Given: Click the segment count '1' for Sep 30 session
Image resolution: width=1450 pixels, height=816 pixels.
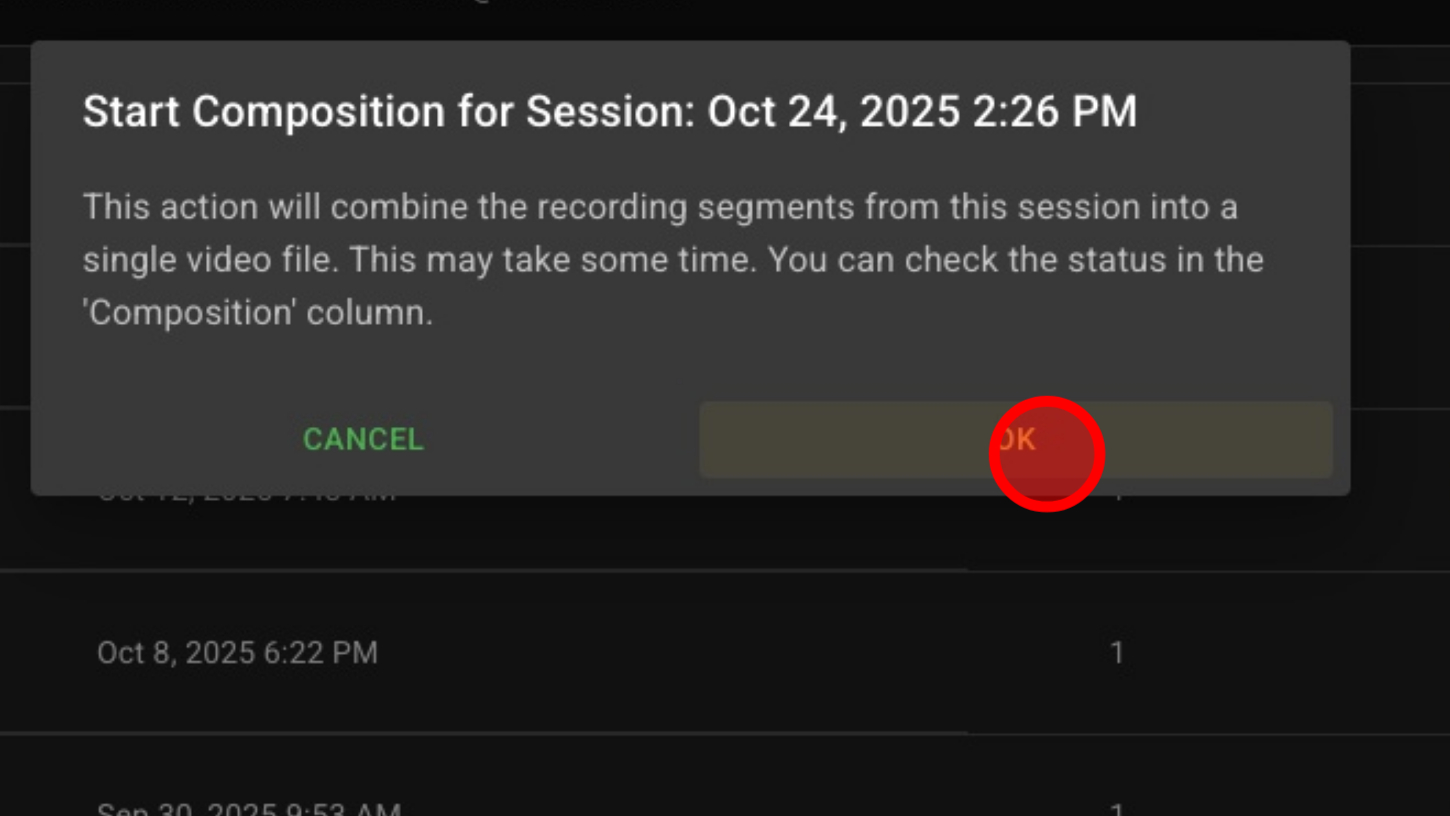Looking at the screenshot, I should [x=1117, y=808].
